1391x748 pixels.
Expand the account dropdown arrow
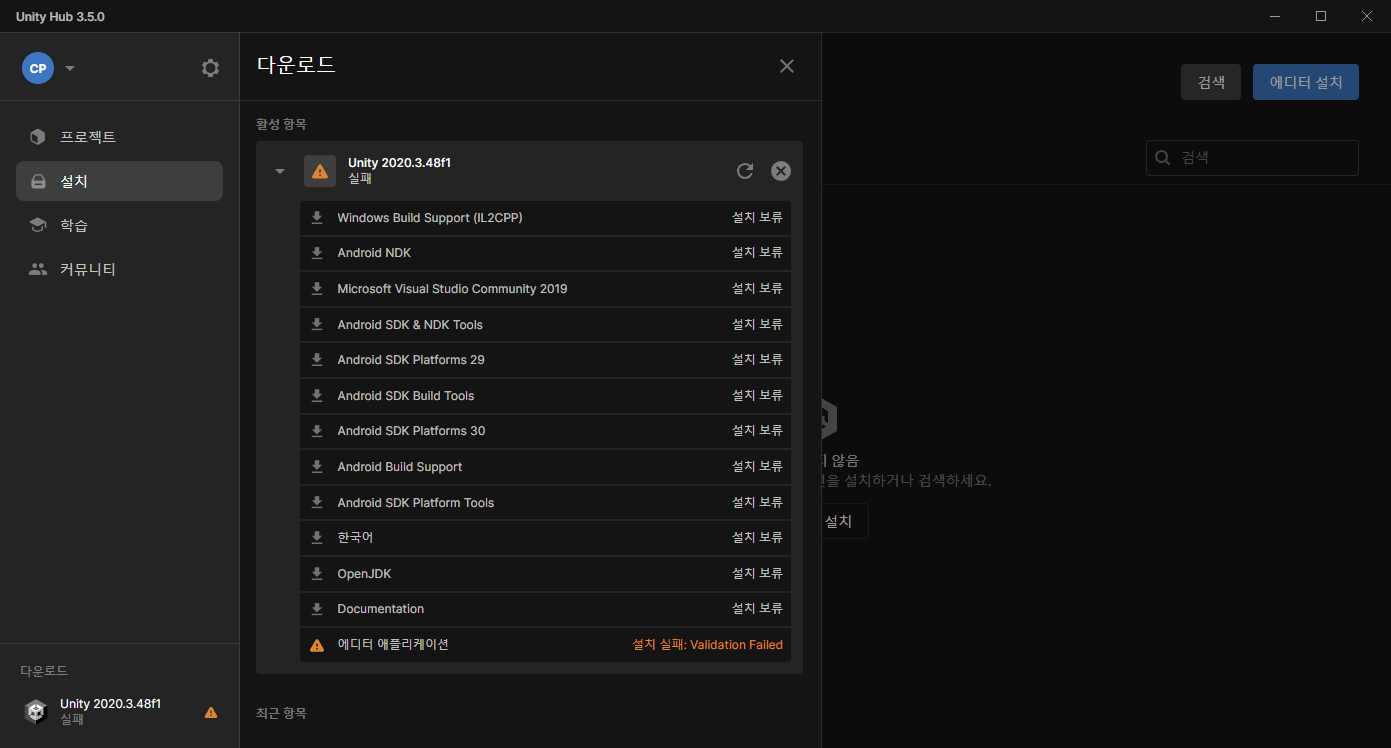point(70,68)
